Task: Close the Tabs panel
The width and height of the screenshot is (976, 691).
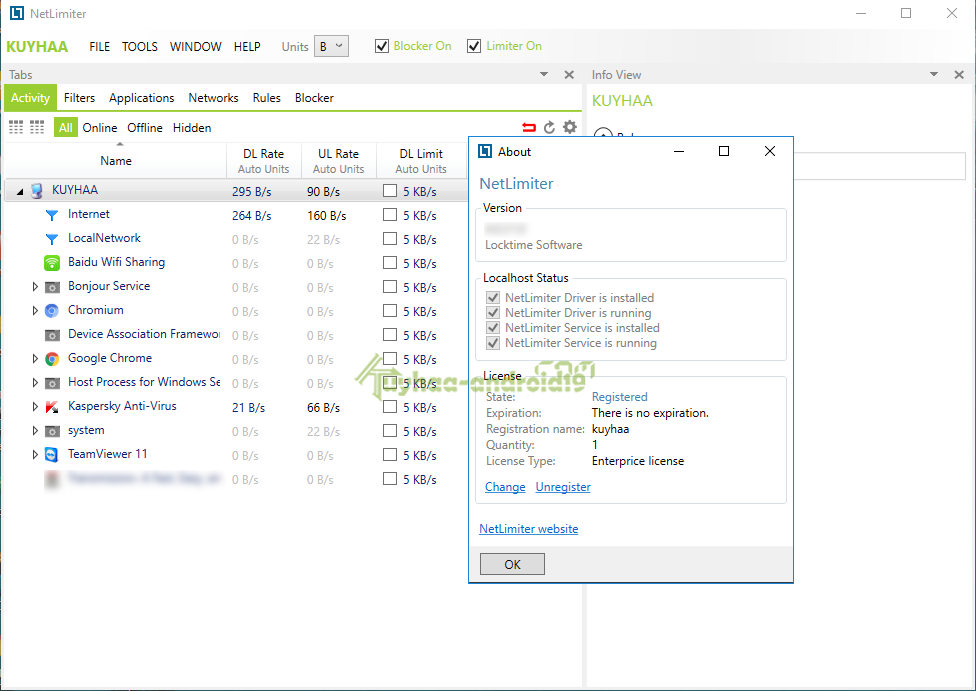Action: (x=569, y=75)
